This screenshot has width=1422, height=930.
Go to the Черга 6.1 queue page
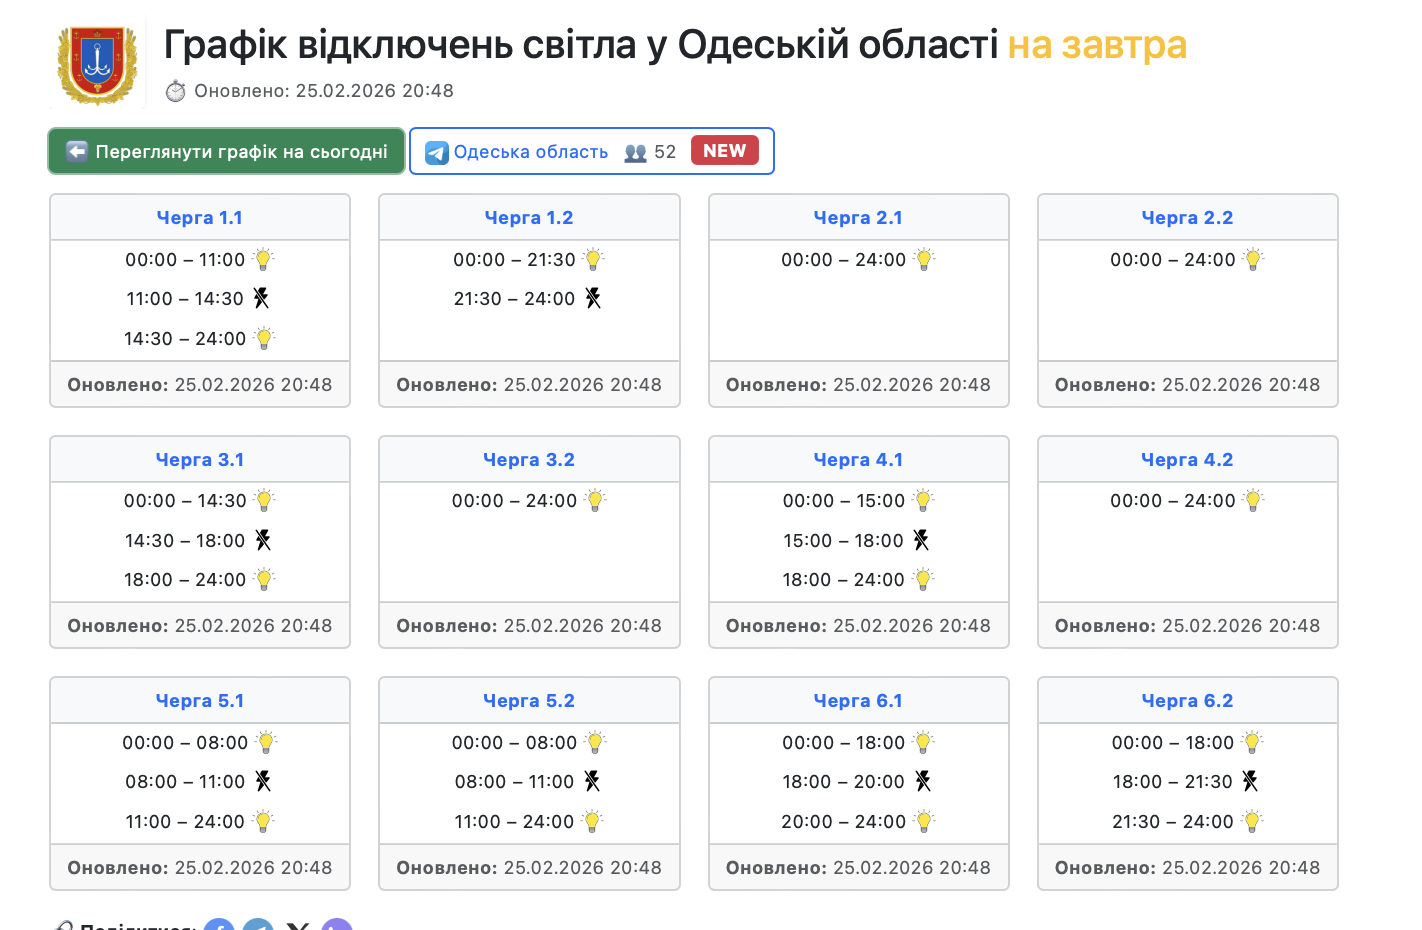(858, 701)
